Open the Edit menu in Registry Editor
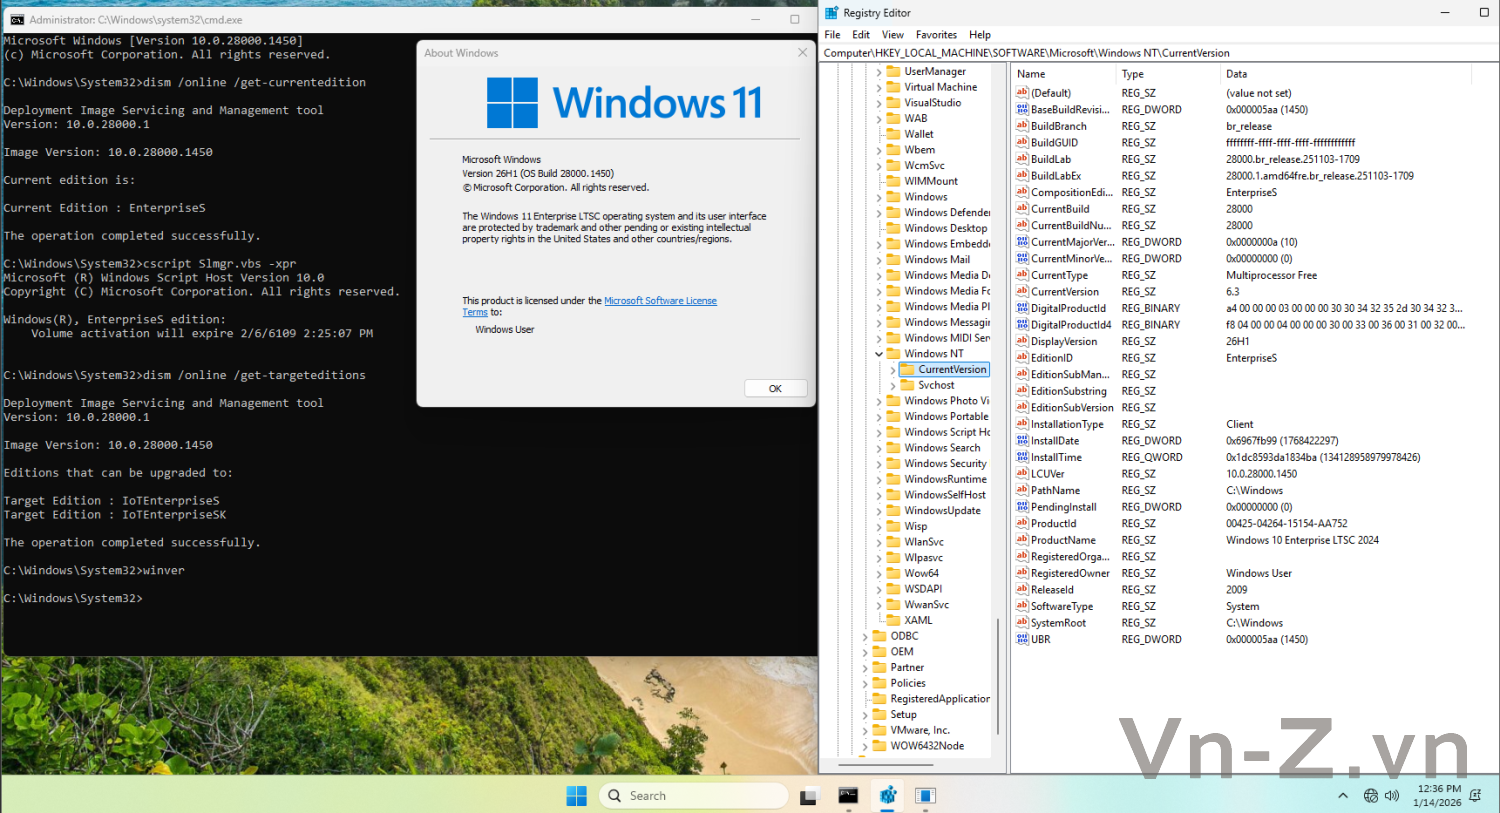This screenshot has height=813, width=1500. coord(861,34)
